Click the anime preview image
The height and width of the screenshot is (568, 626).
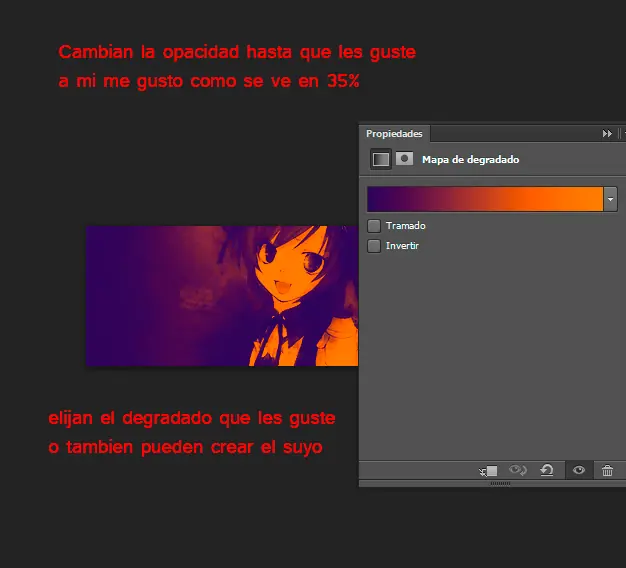pos(222,296)
